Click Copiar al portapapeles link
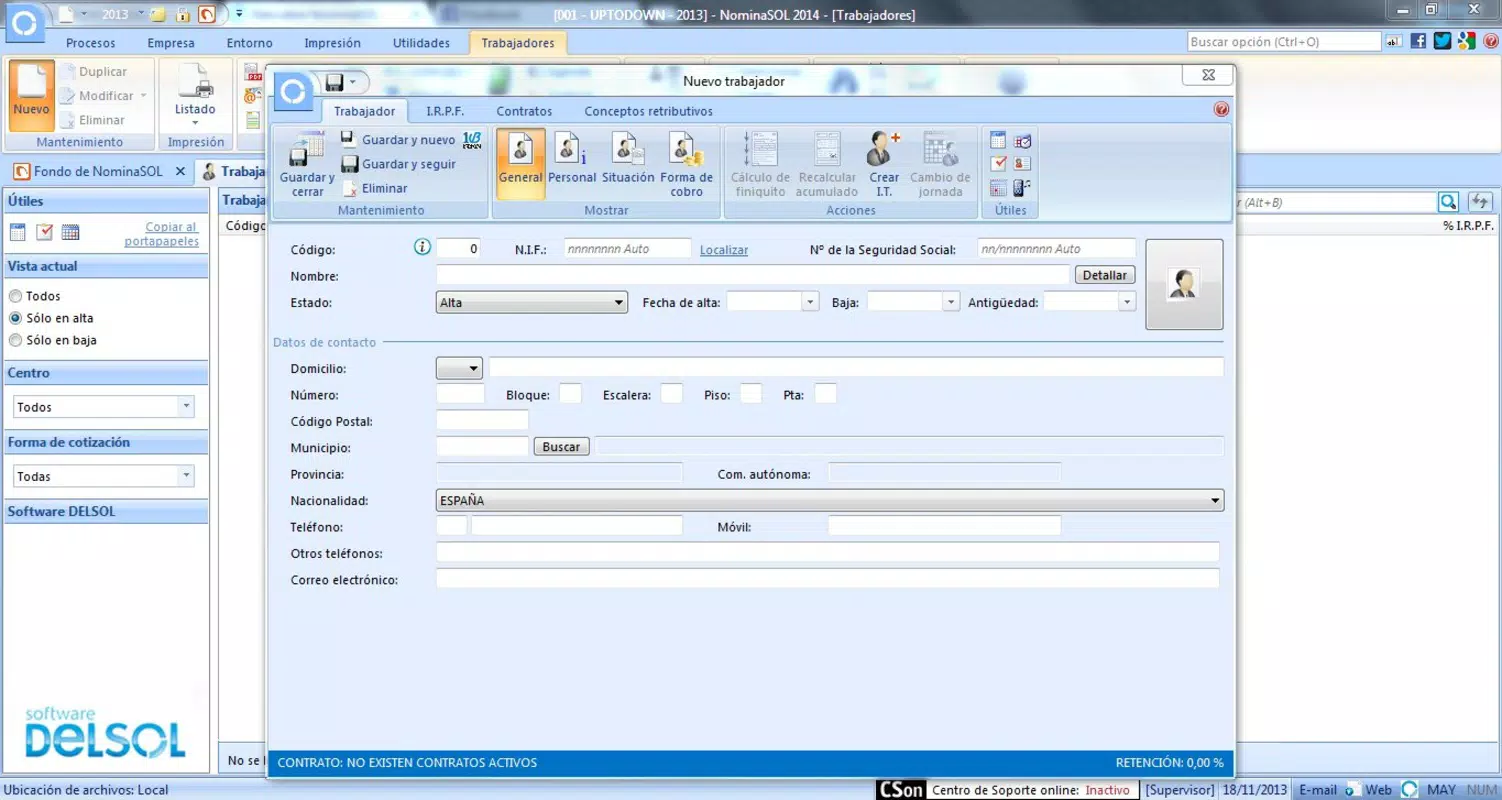The height and width of the screenshot is (800, 1502). [162, 234]
